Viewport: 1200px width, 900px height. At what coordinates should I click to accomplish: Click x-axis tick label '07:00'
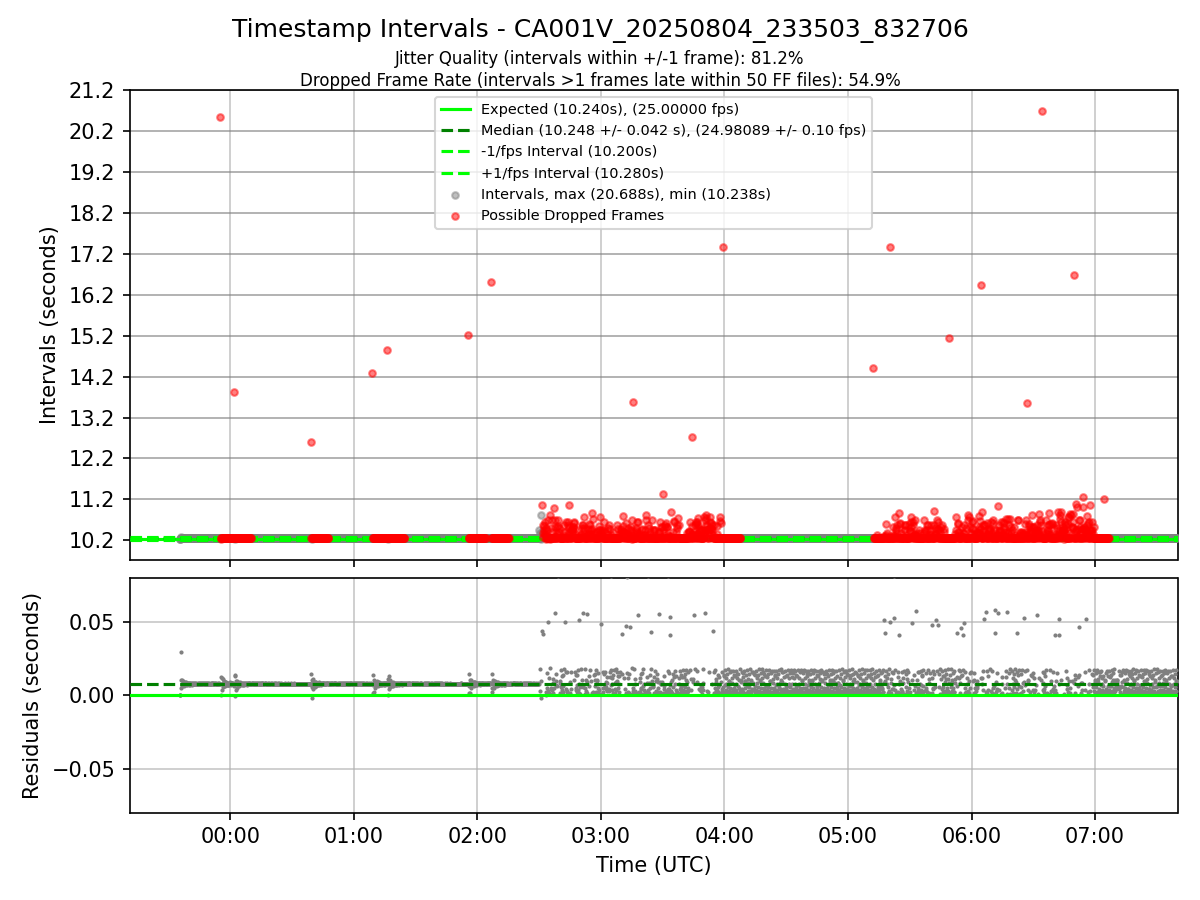pyautogui.click(x=1095, y=834)
